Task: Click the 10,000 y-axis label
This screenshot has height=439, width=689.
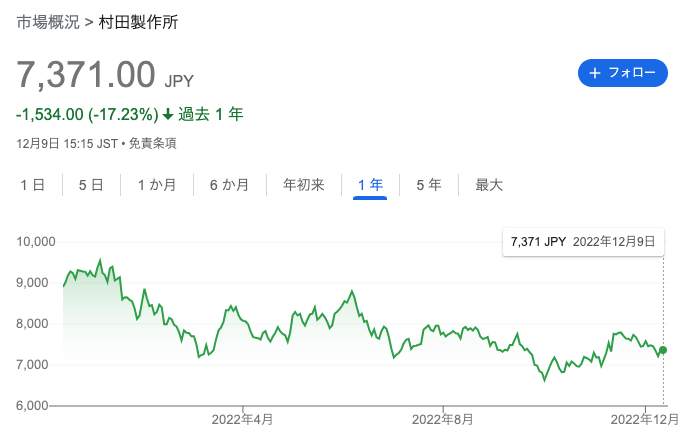Action: pos(36,242)
